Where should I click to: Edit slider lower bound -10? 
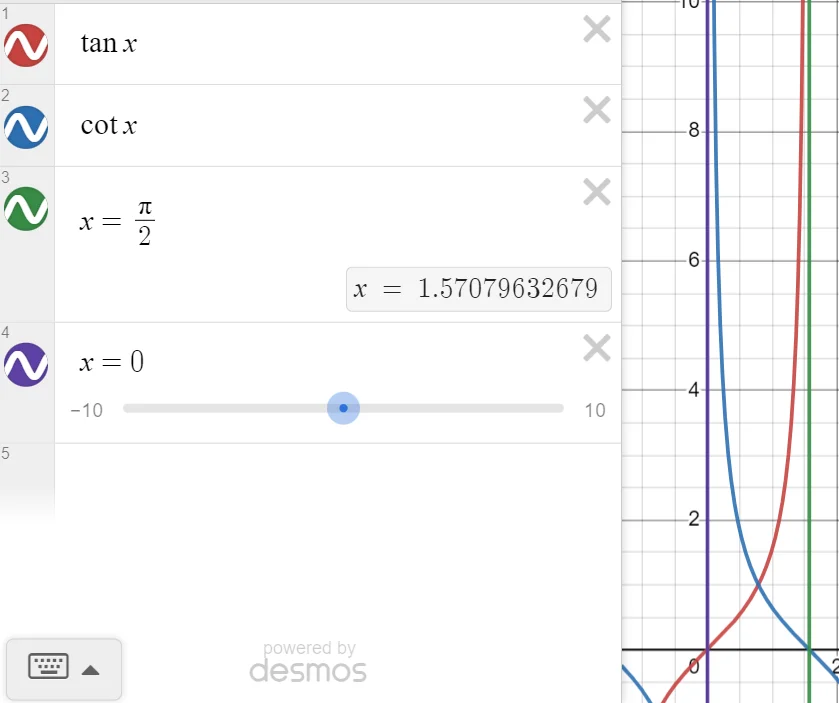click(x=86, y=410)
